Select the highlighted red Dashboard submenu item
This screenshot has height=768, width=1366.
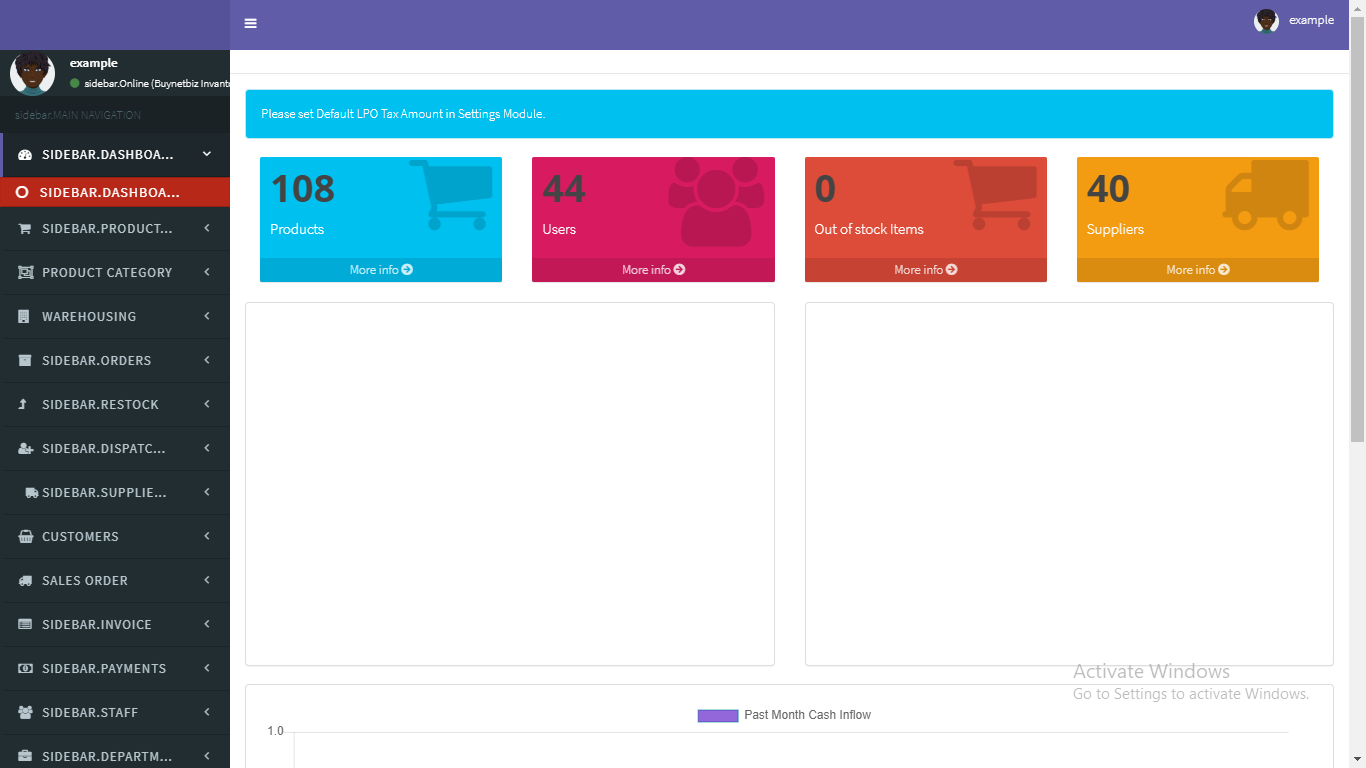(109, 192)
